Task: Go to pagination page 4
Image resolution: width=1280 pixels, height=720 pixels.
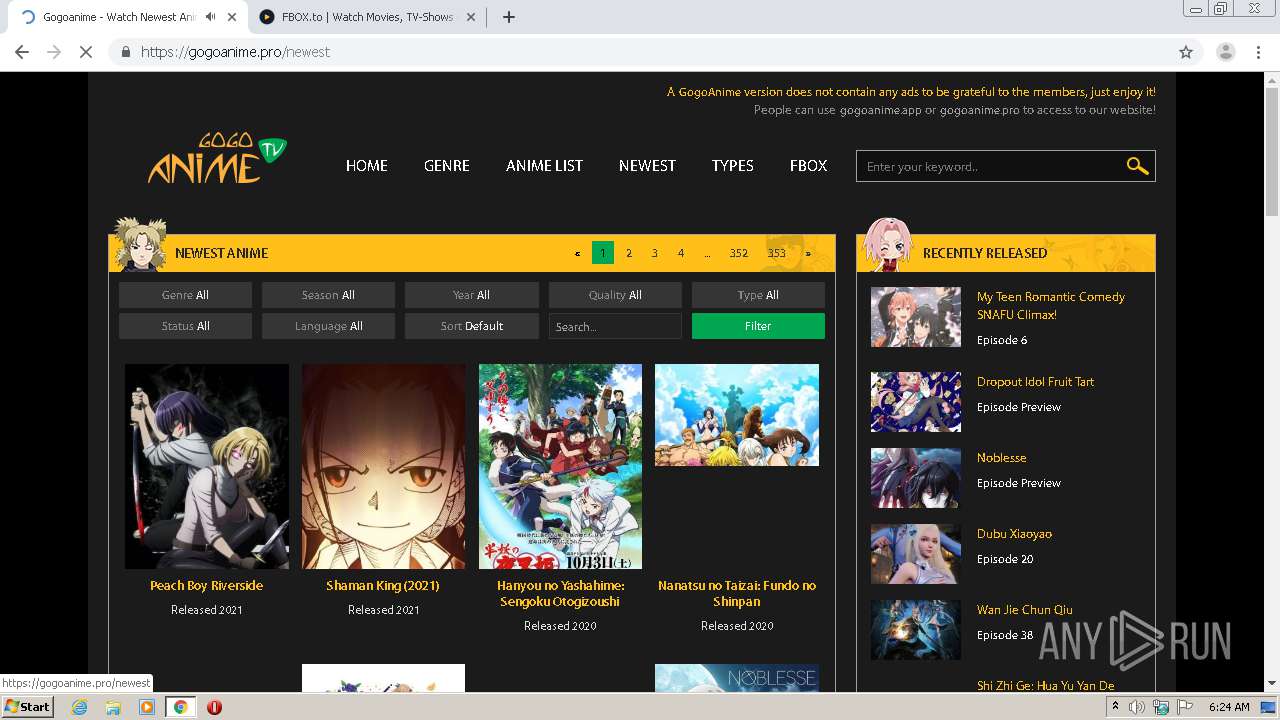Action: (x=681, y=253)
